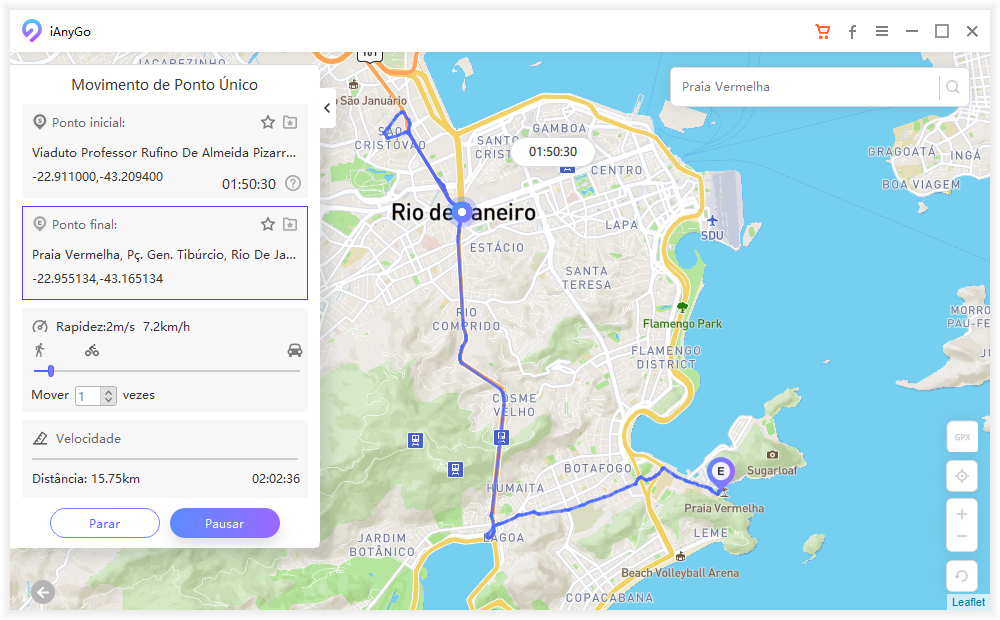Image resolution: width=1000 pixels, height=620 pixels.
Task: Click the Ponto inicial pin icon
Action: point(40,121)
